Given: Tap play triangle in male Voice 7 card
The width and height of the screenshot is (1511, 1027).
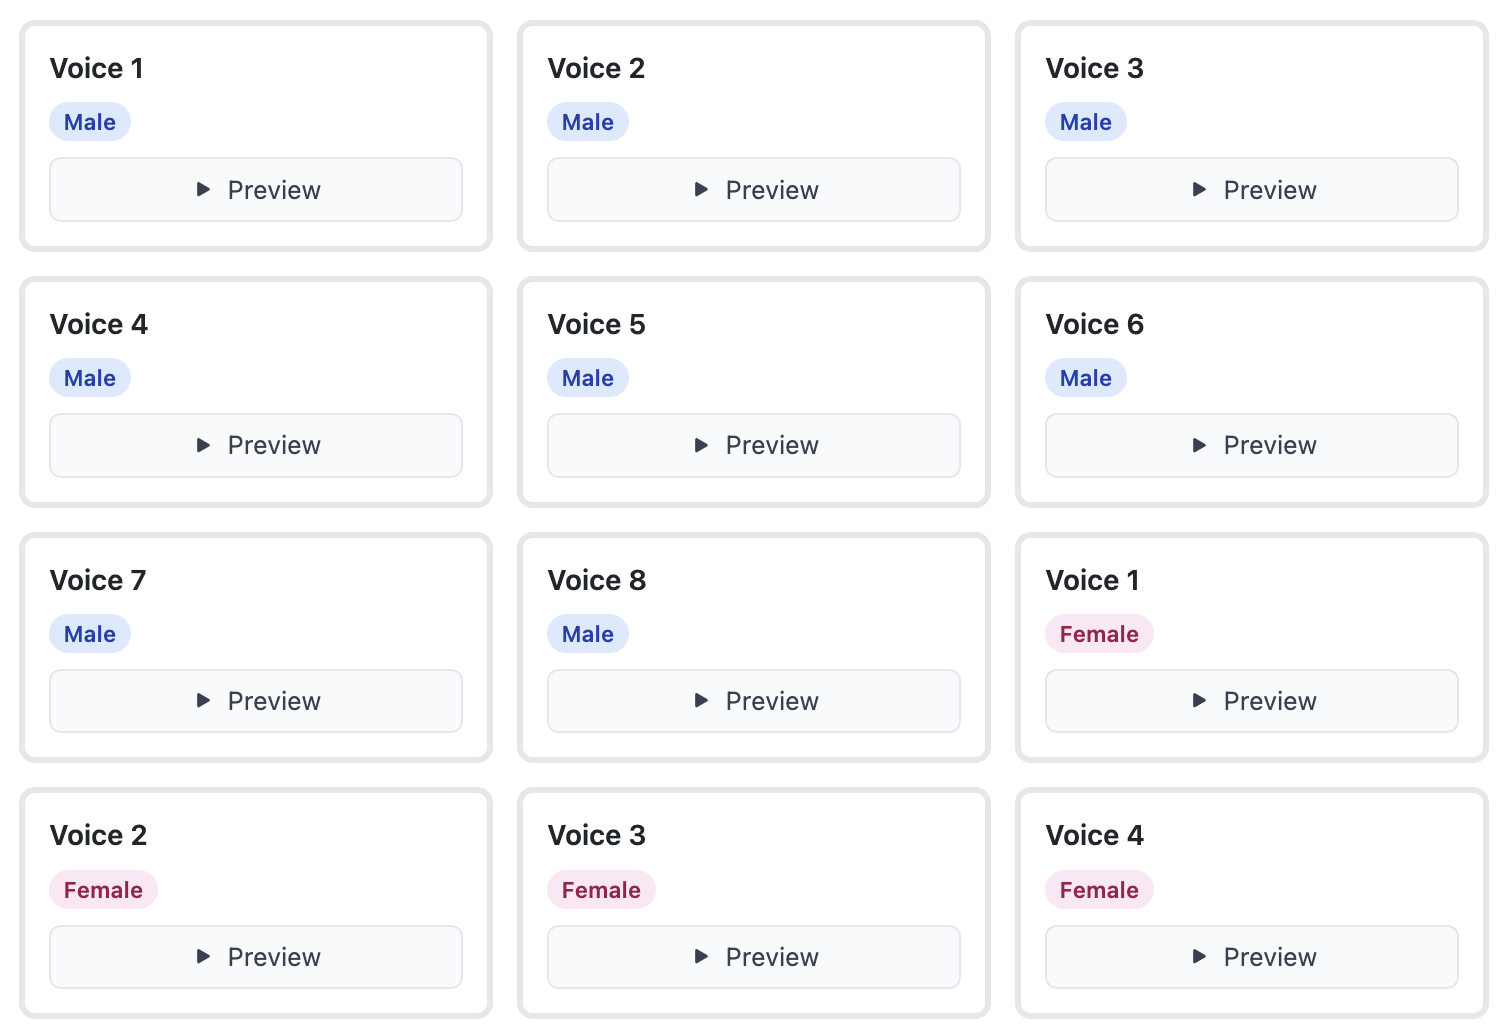Looking at the screenshot, I should click(x=204, y=700).
